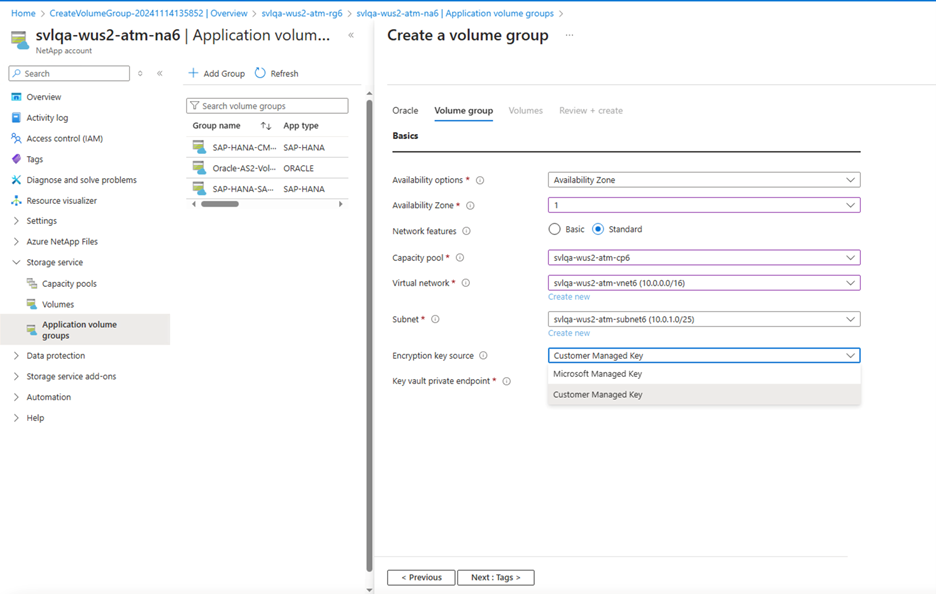This screenshot has height=594, width=936.
Task: Open Diagnose and solve problems
Action: [x=81, y=180]
